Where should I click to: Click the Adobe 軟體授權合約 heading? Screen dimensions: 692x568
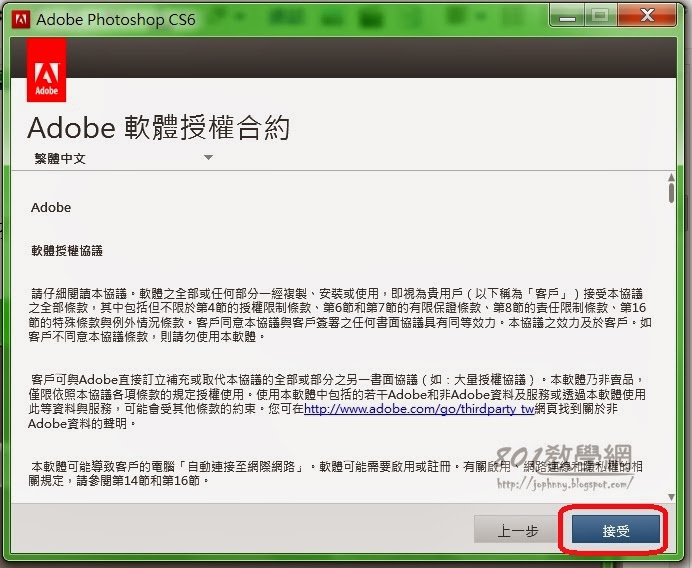[x=159, y=128]
